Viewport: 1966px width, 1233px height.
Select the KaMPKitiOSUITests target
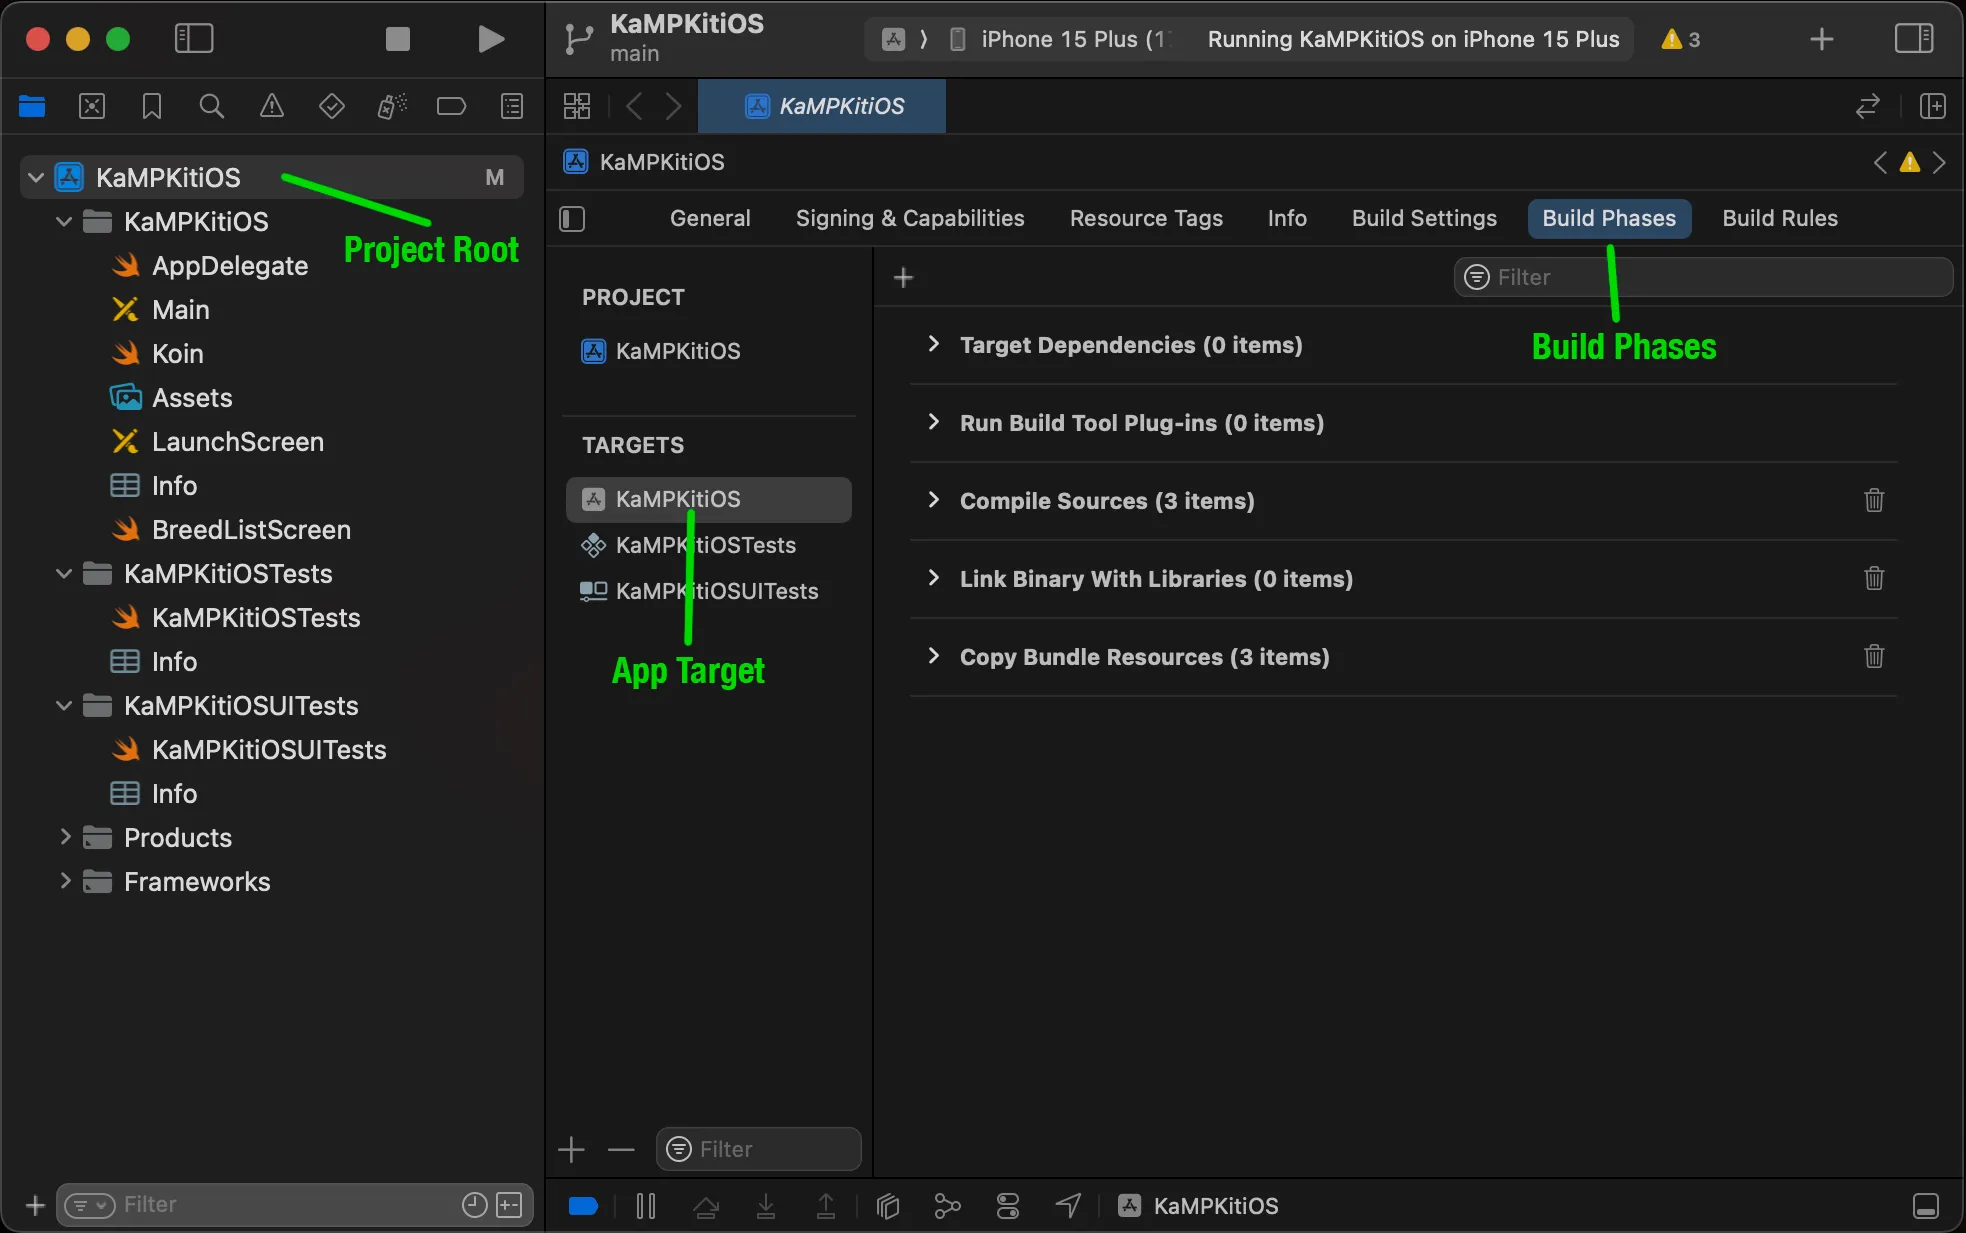coord(708,591)
